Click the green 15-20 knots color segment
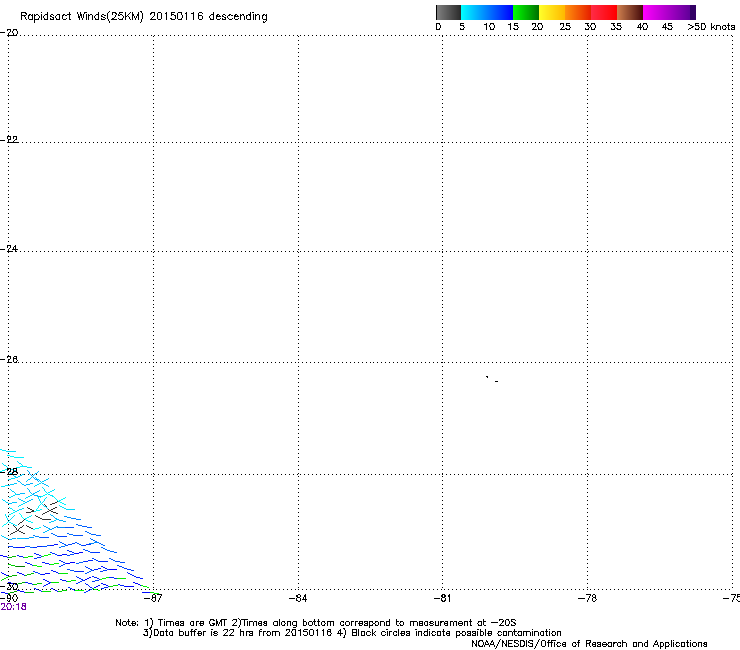 coord(526,12)
